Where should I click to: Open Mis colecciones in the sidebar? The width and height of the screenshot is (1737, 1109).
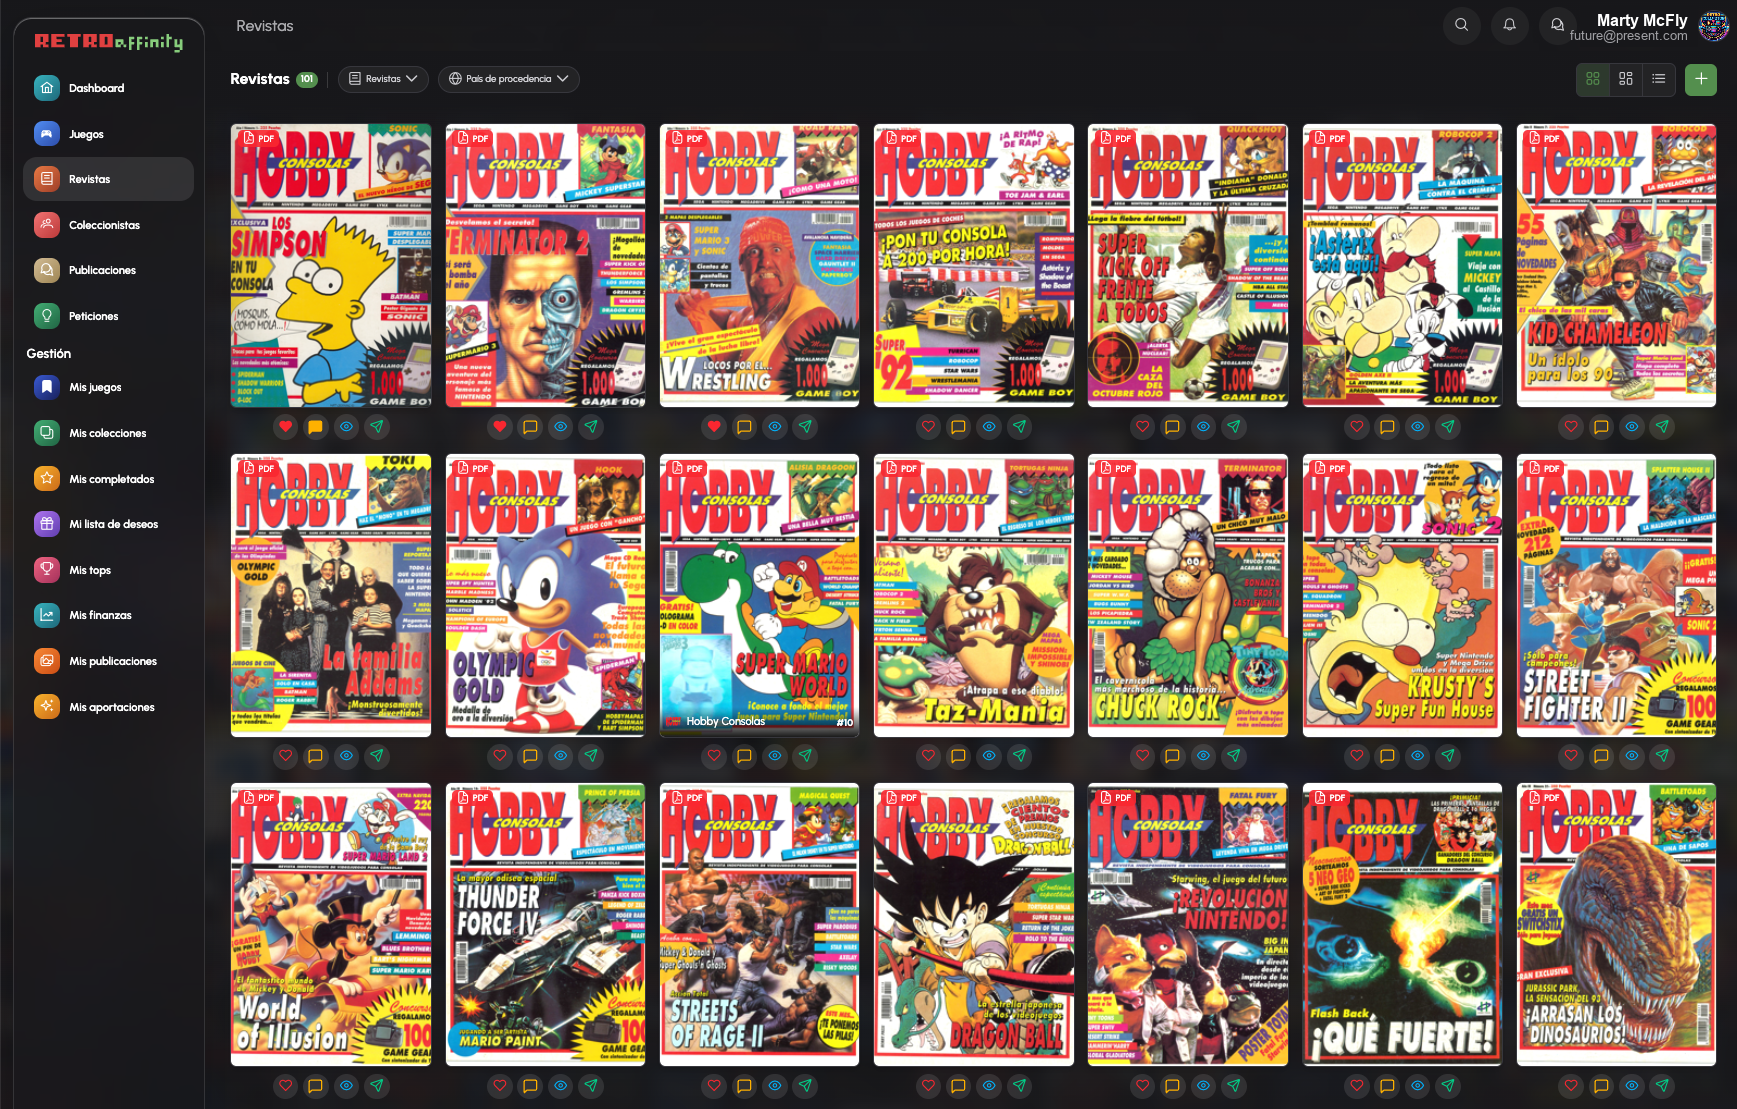coord(108,433)
